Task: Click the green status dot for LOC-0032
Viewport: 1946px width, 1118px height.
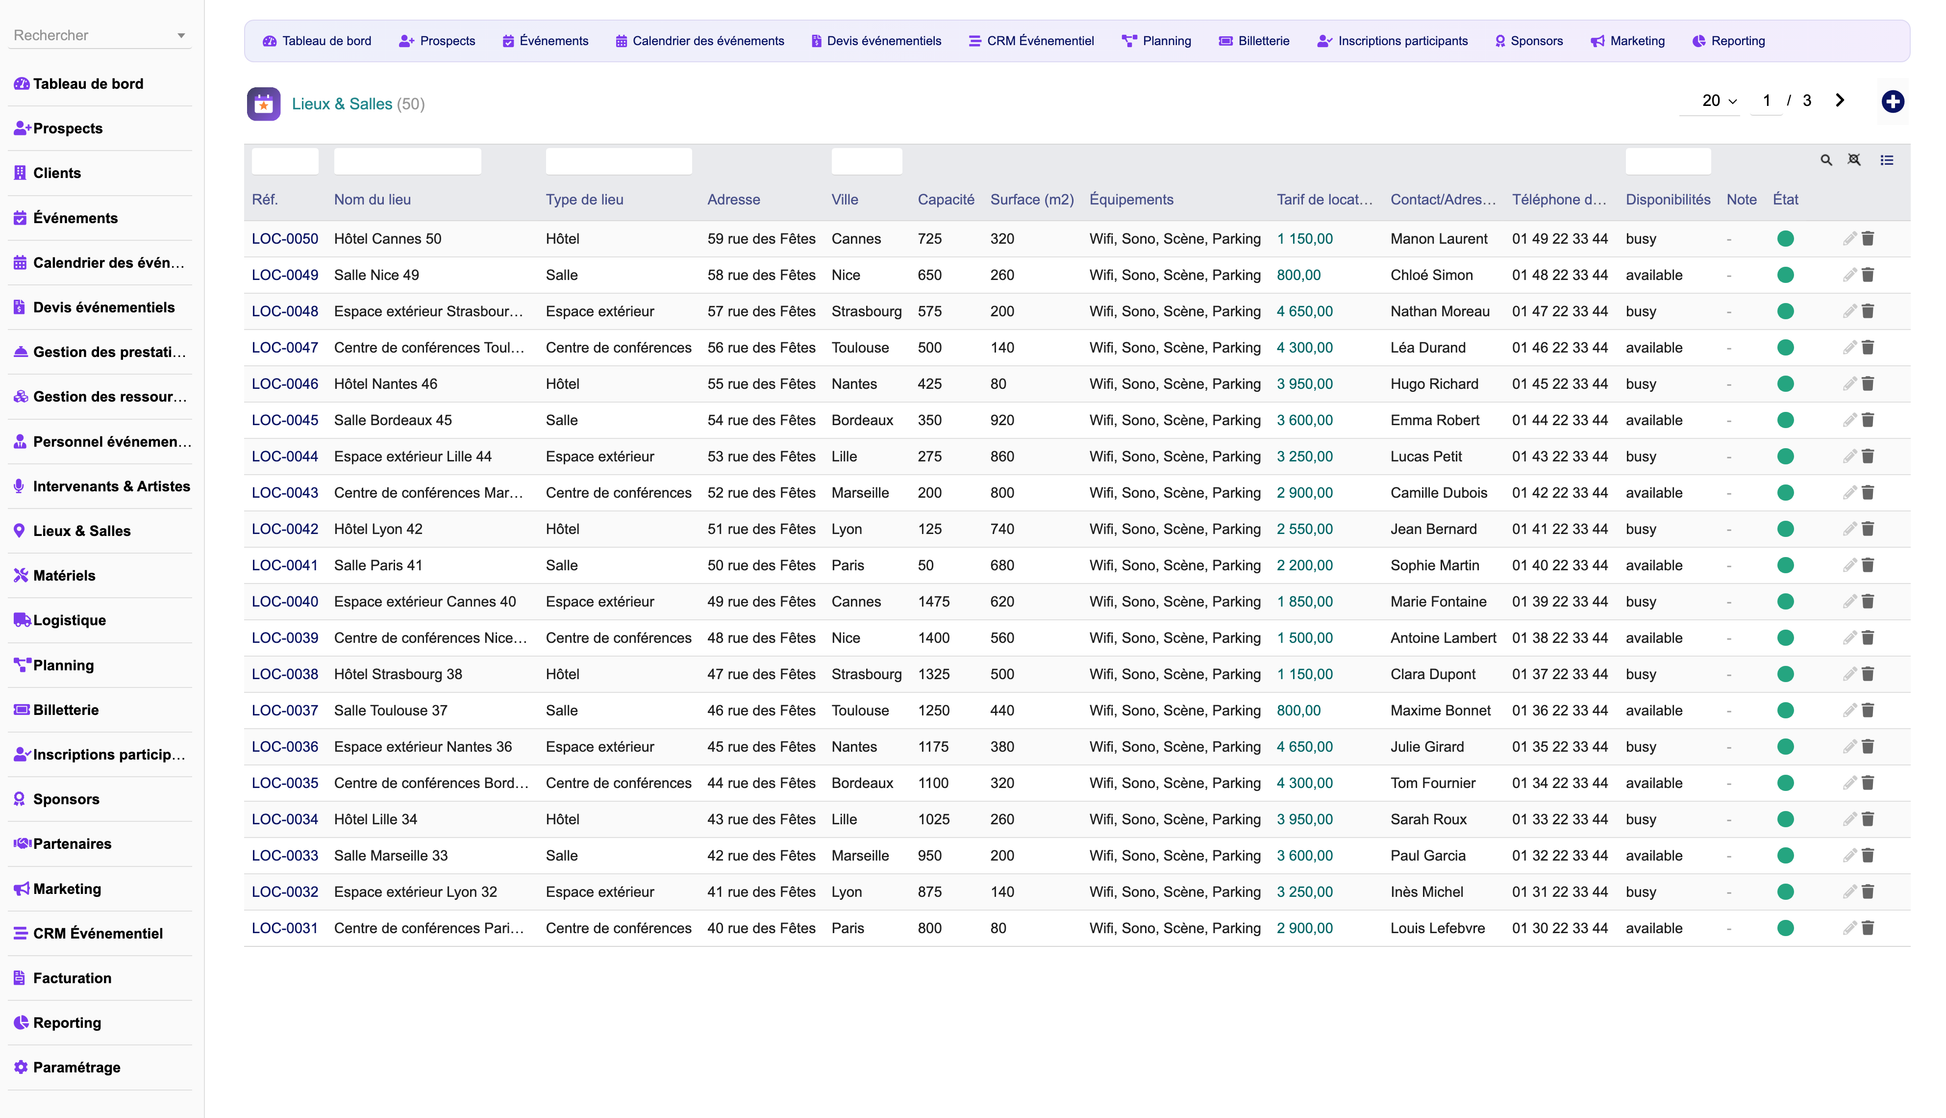Action: [1785, 892]
